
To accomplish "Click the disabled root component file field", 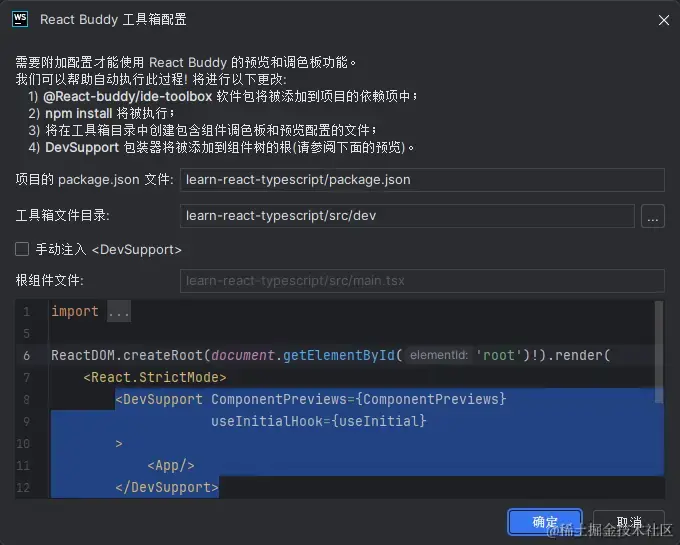I will click(x=422, y=281).
